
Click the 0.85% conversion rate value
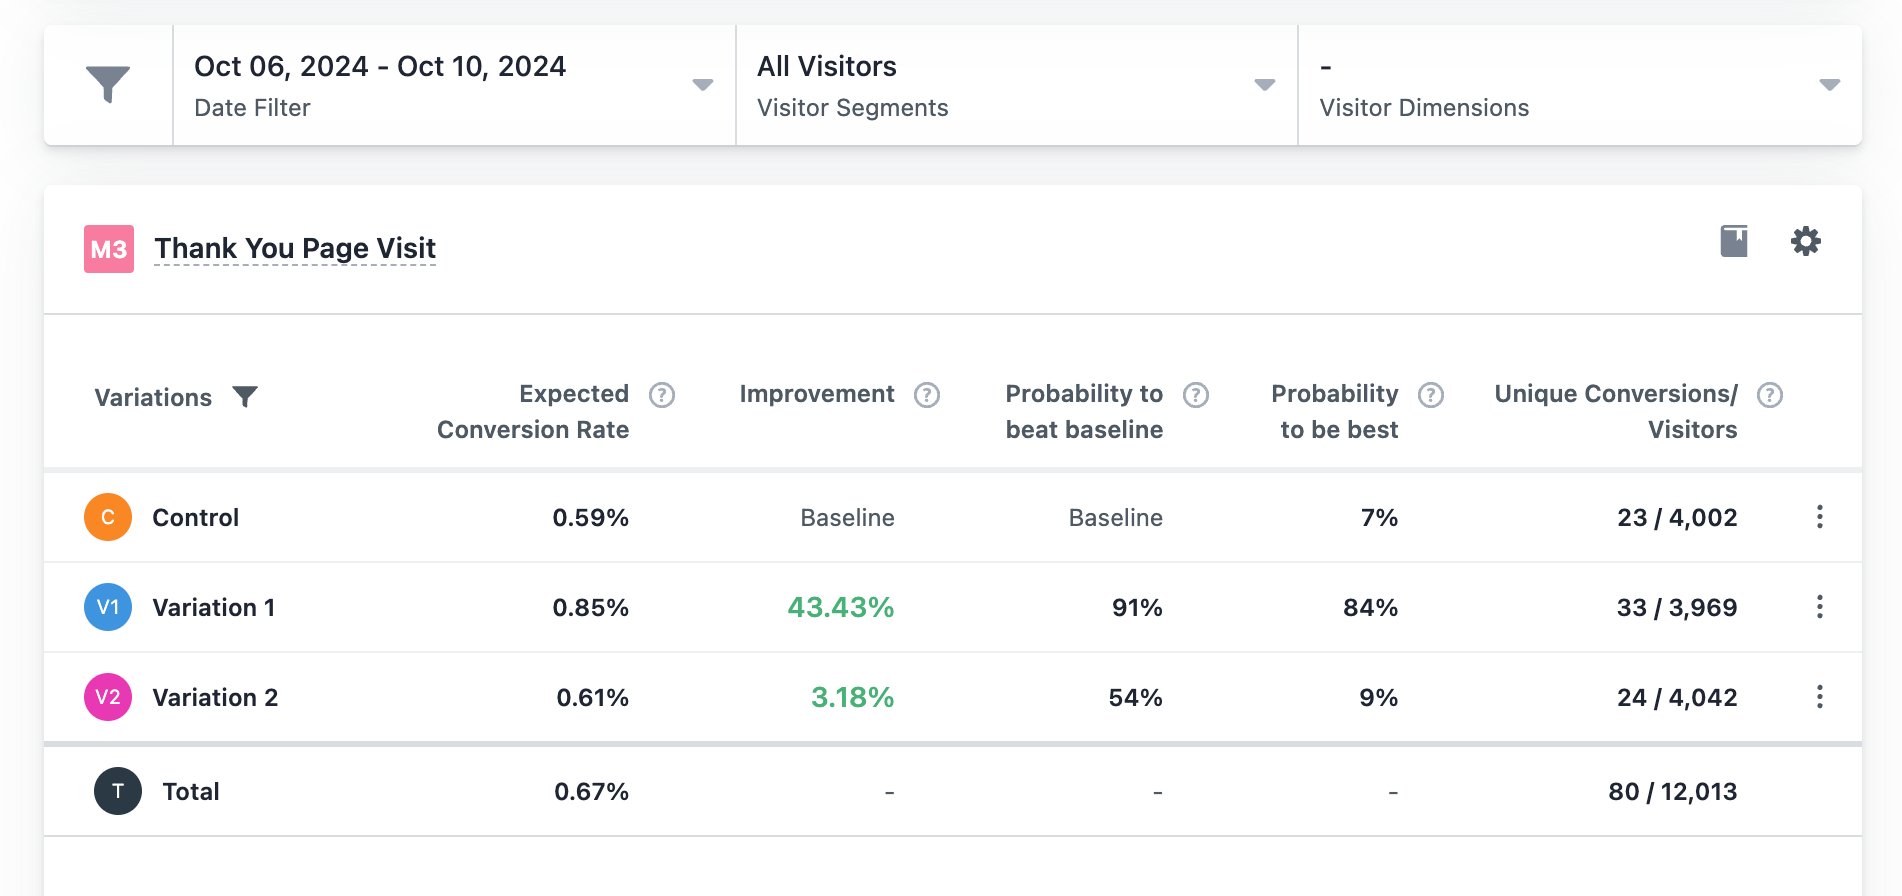[x=591, y=608]
